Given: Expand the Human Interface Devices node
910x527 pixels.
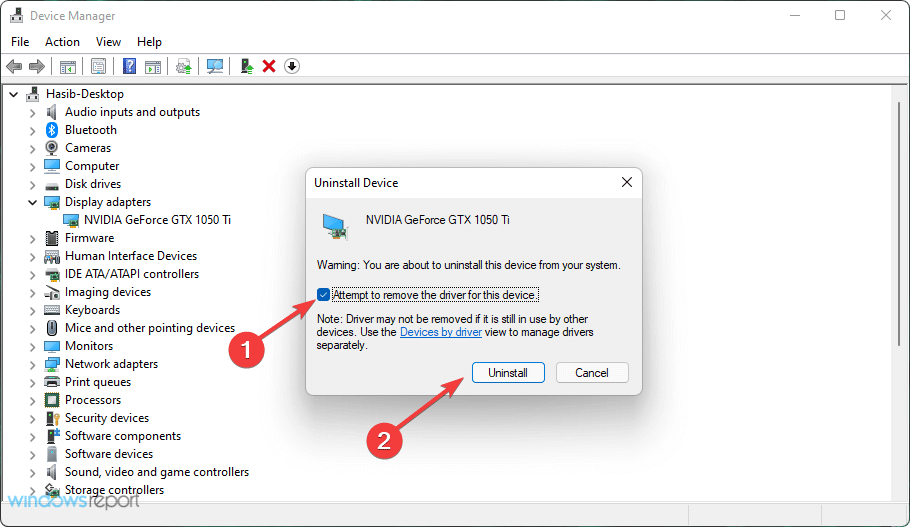Looking at the screenshot, I should [x=32, y=257].
